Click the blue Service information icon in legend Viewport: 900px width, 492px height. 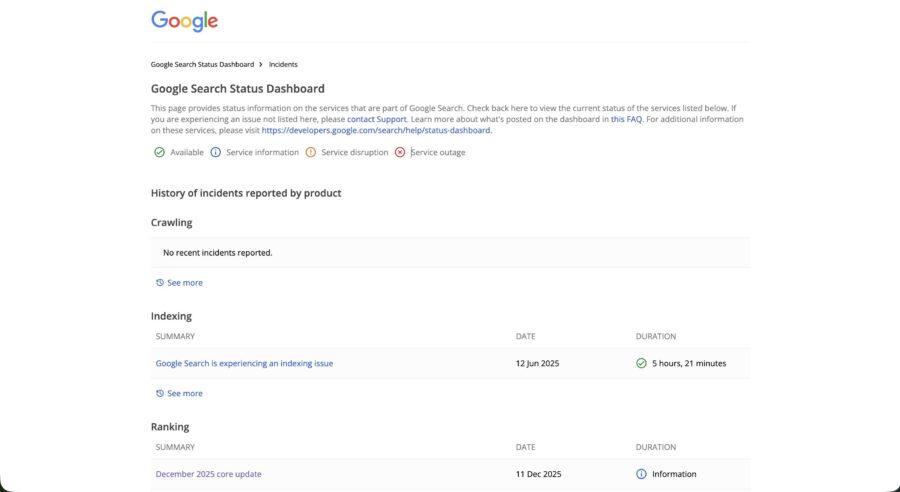tap(215, 152)
